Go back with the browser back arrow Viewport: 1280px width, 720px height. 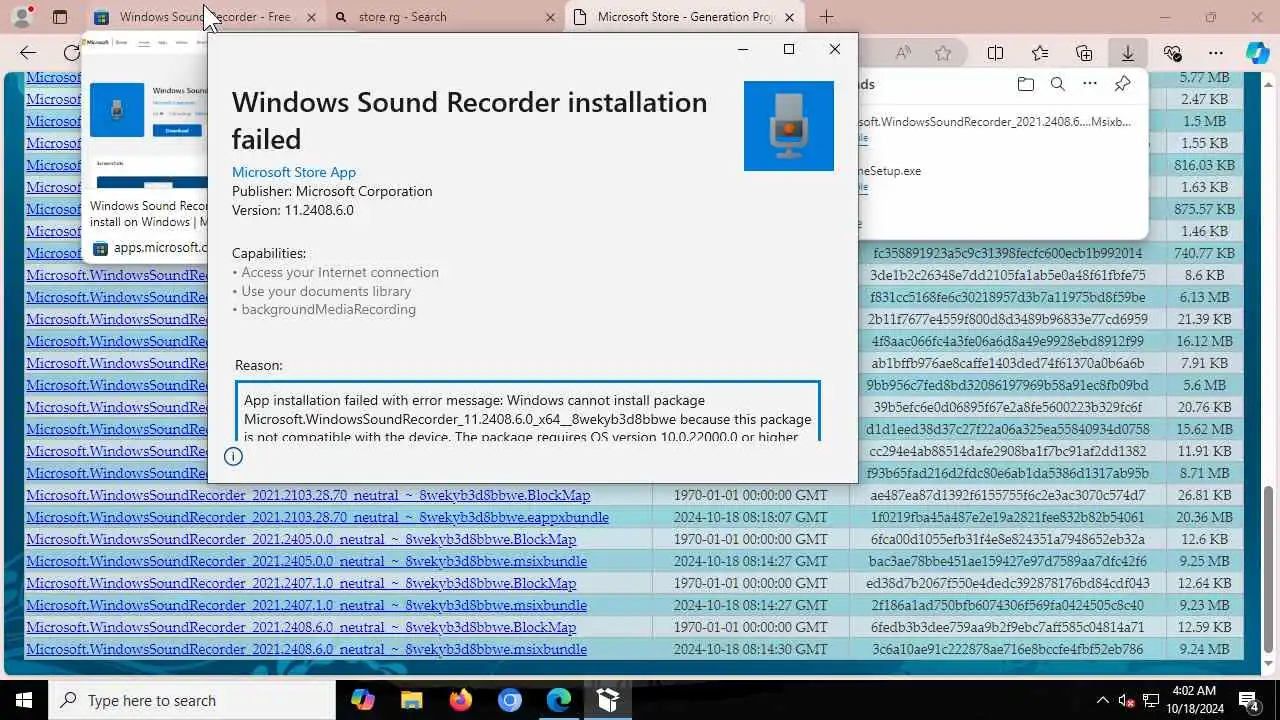28,53
